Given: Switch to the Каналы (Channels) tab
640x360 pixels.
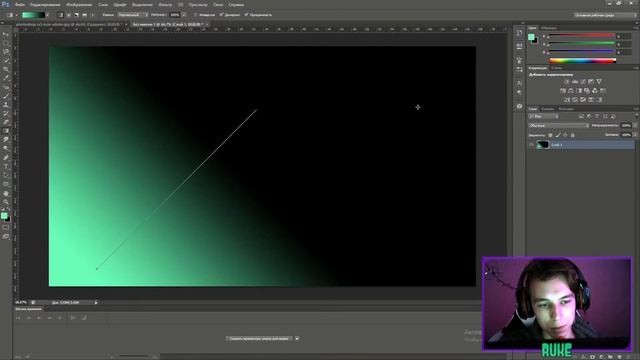Looking at the screenshot, I should click(547, 109).
